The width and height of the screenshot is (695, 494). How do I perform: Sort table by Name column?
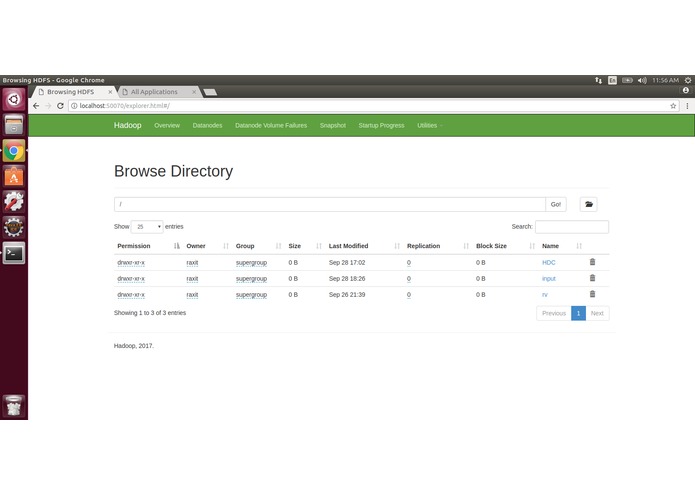click(562, 246)
